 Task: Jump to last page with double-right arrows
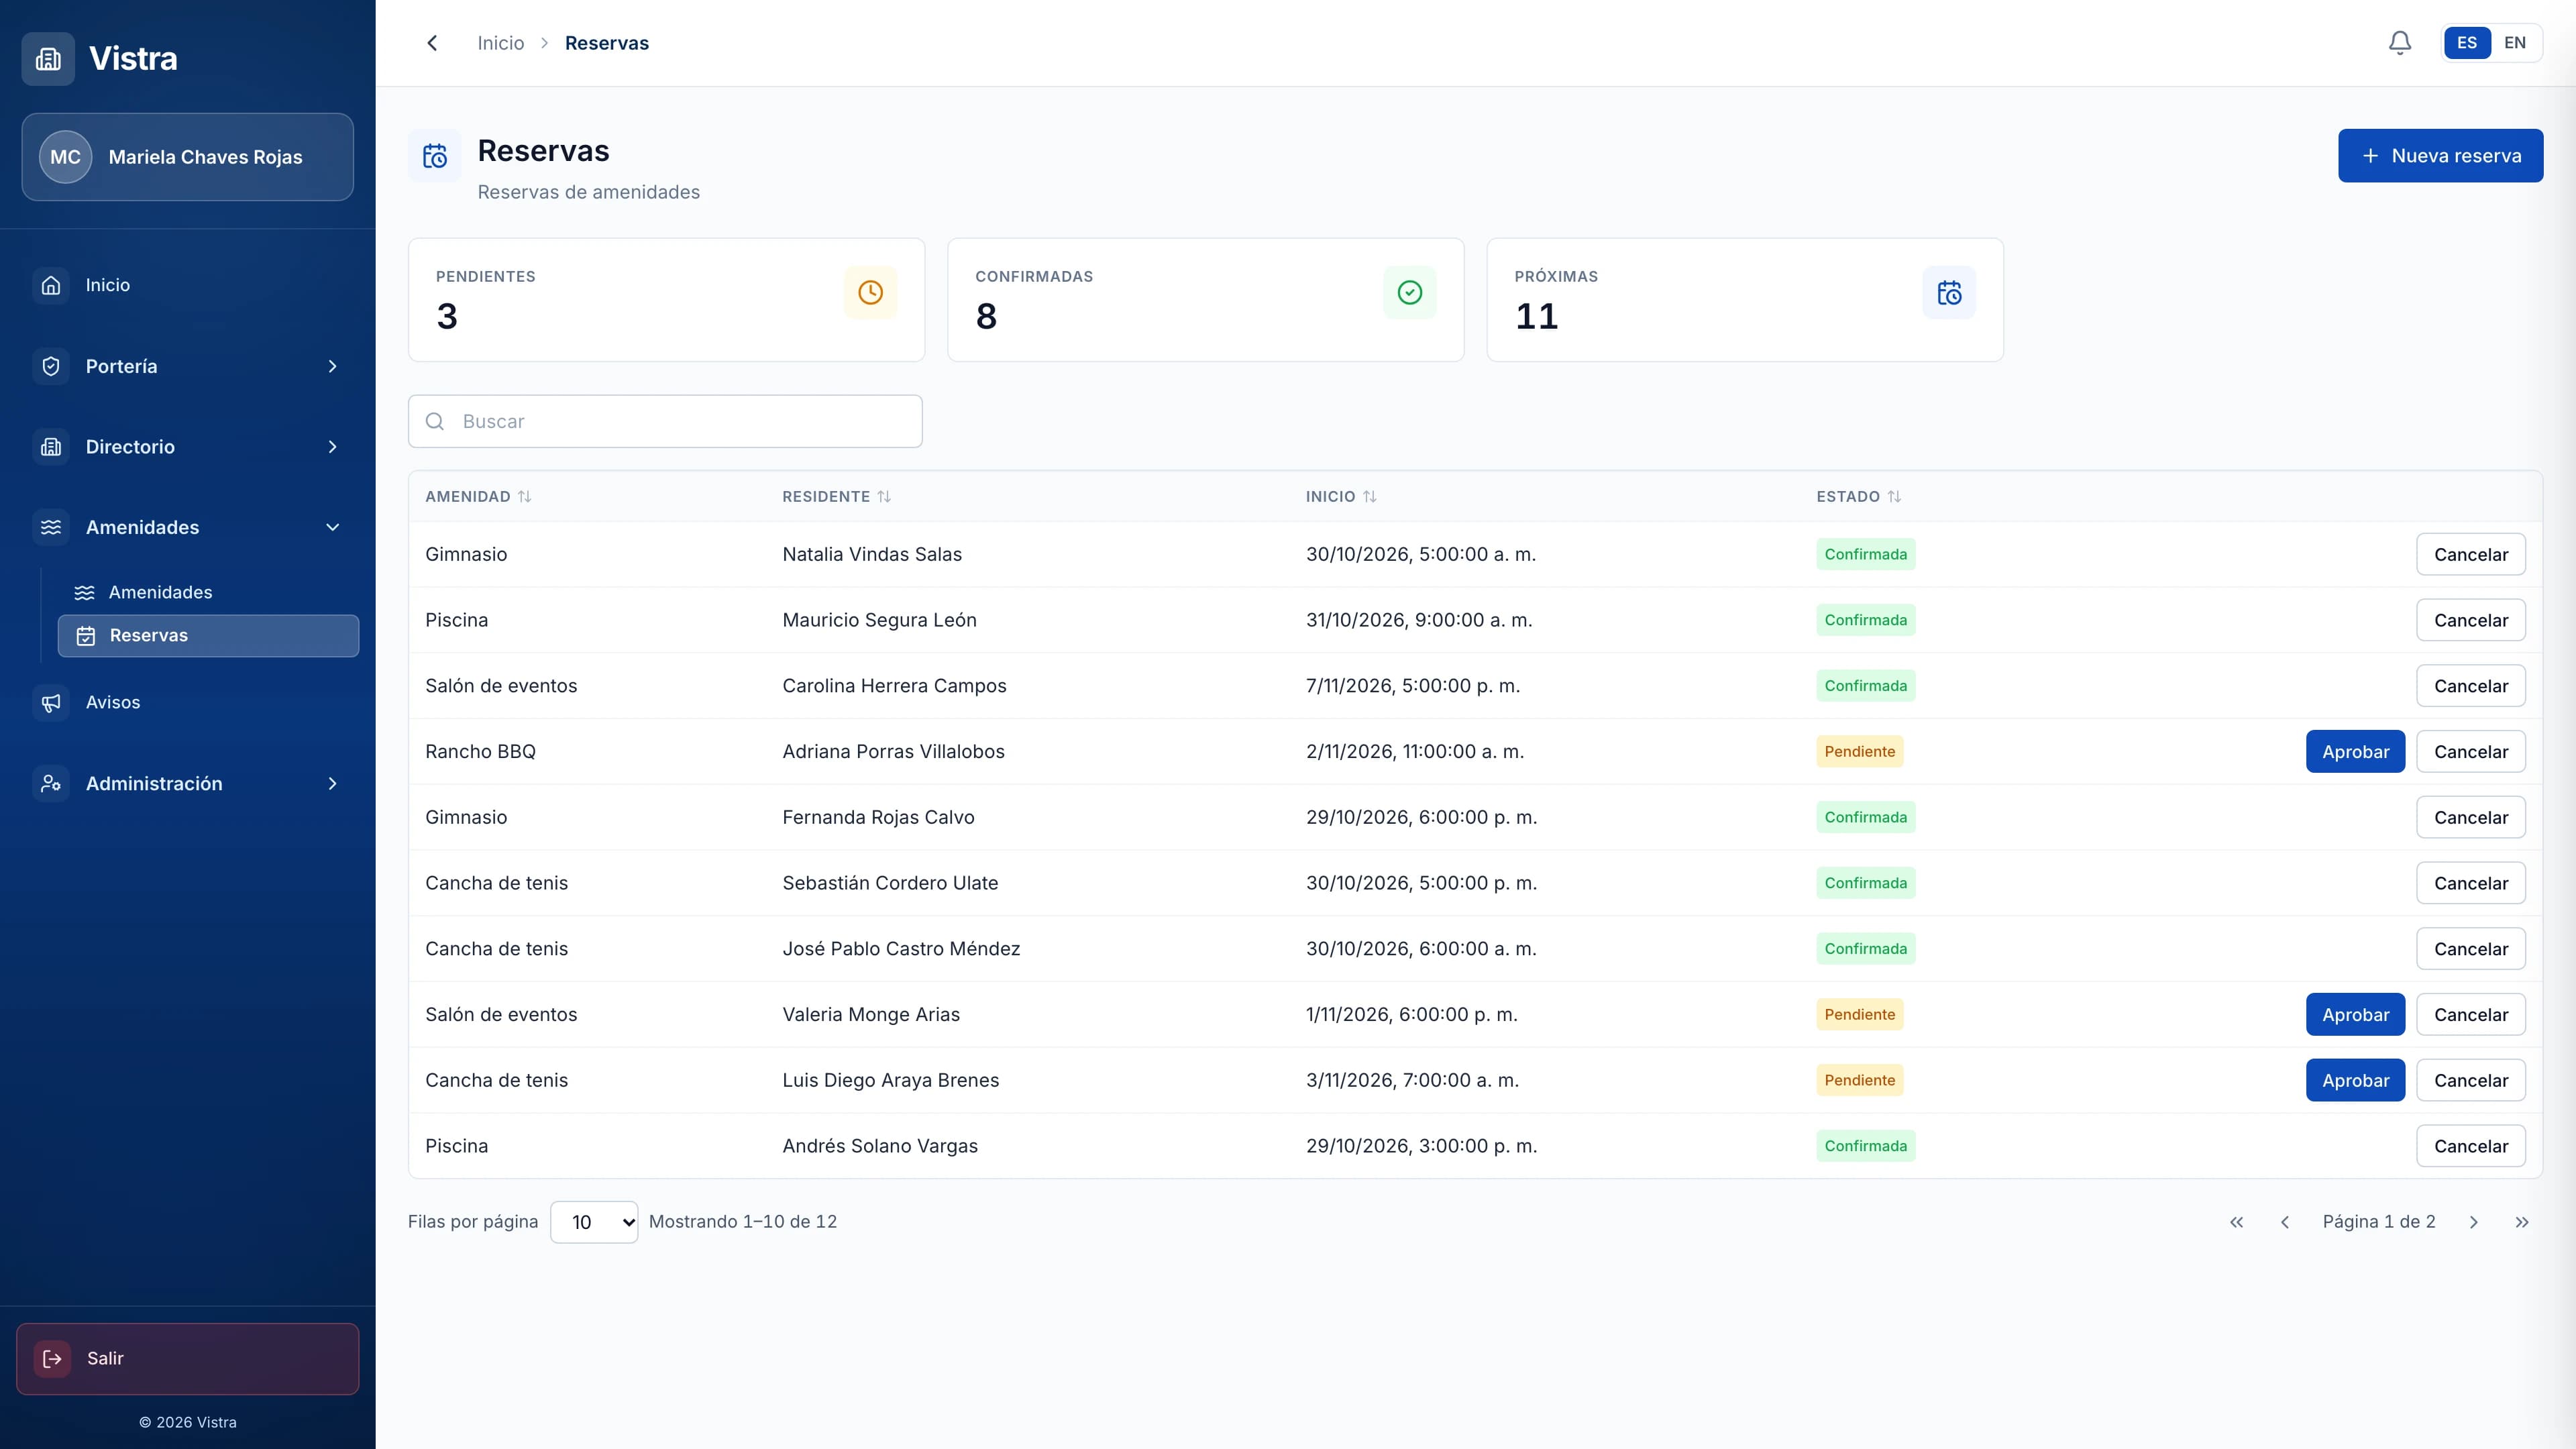point(2522,1222)
